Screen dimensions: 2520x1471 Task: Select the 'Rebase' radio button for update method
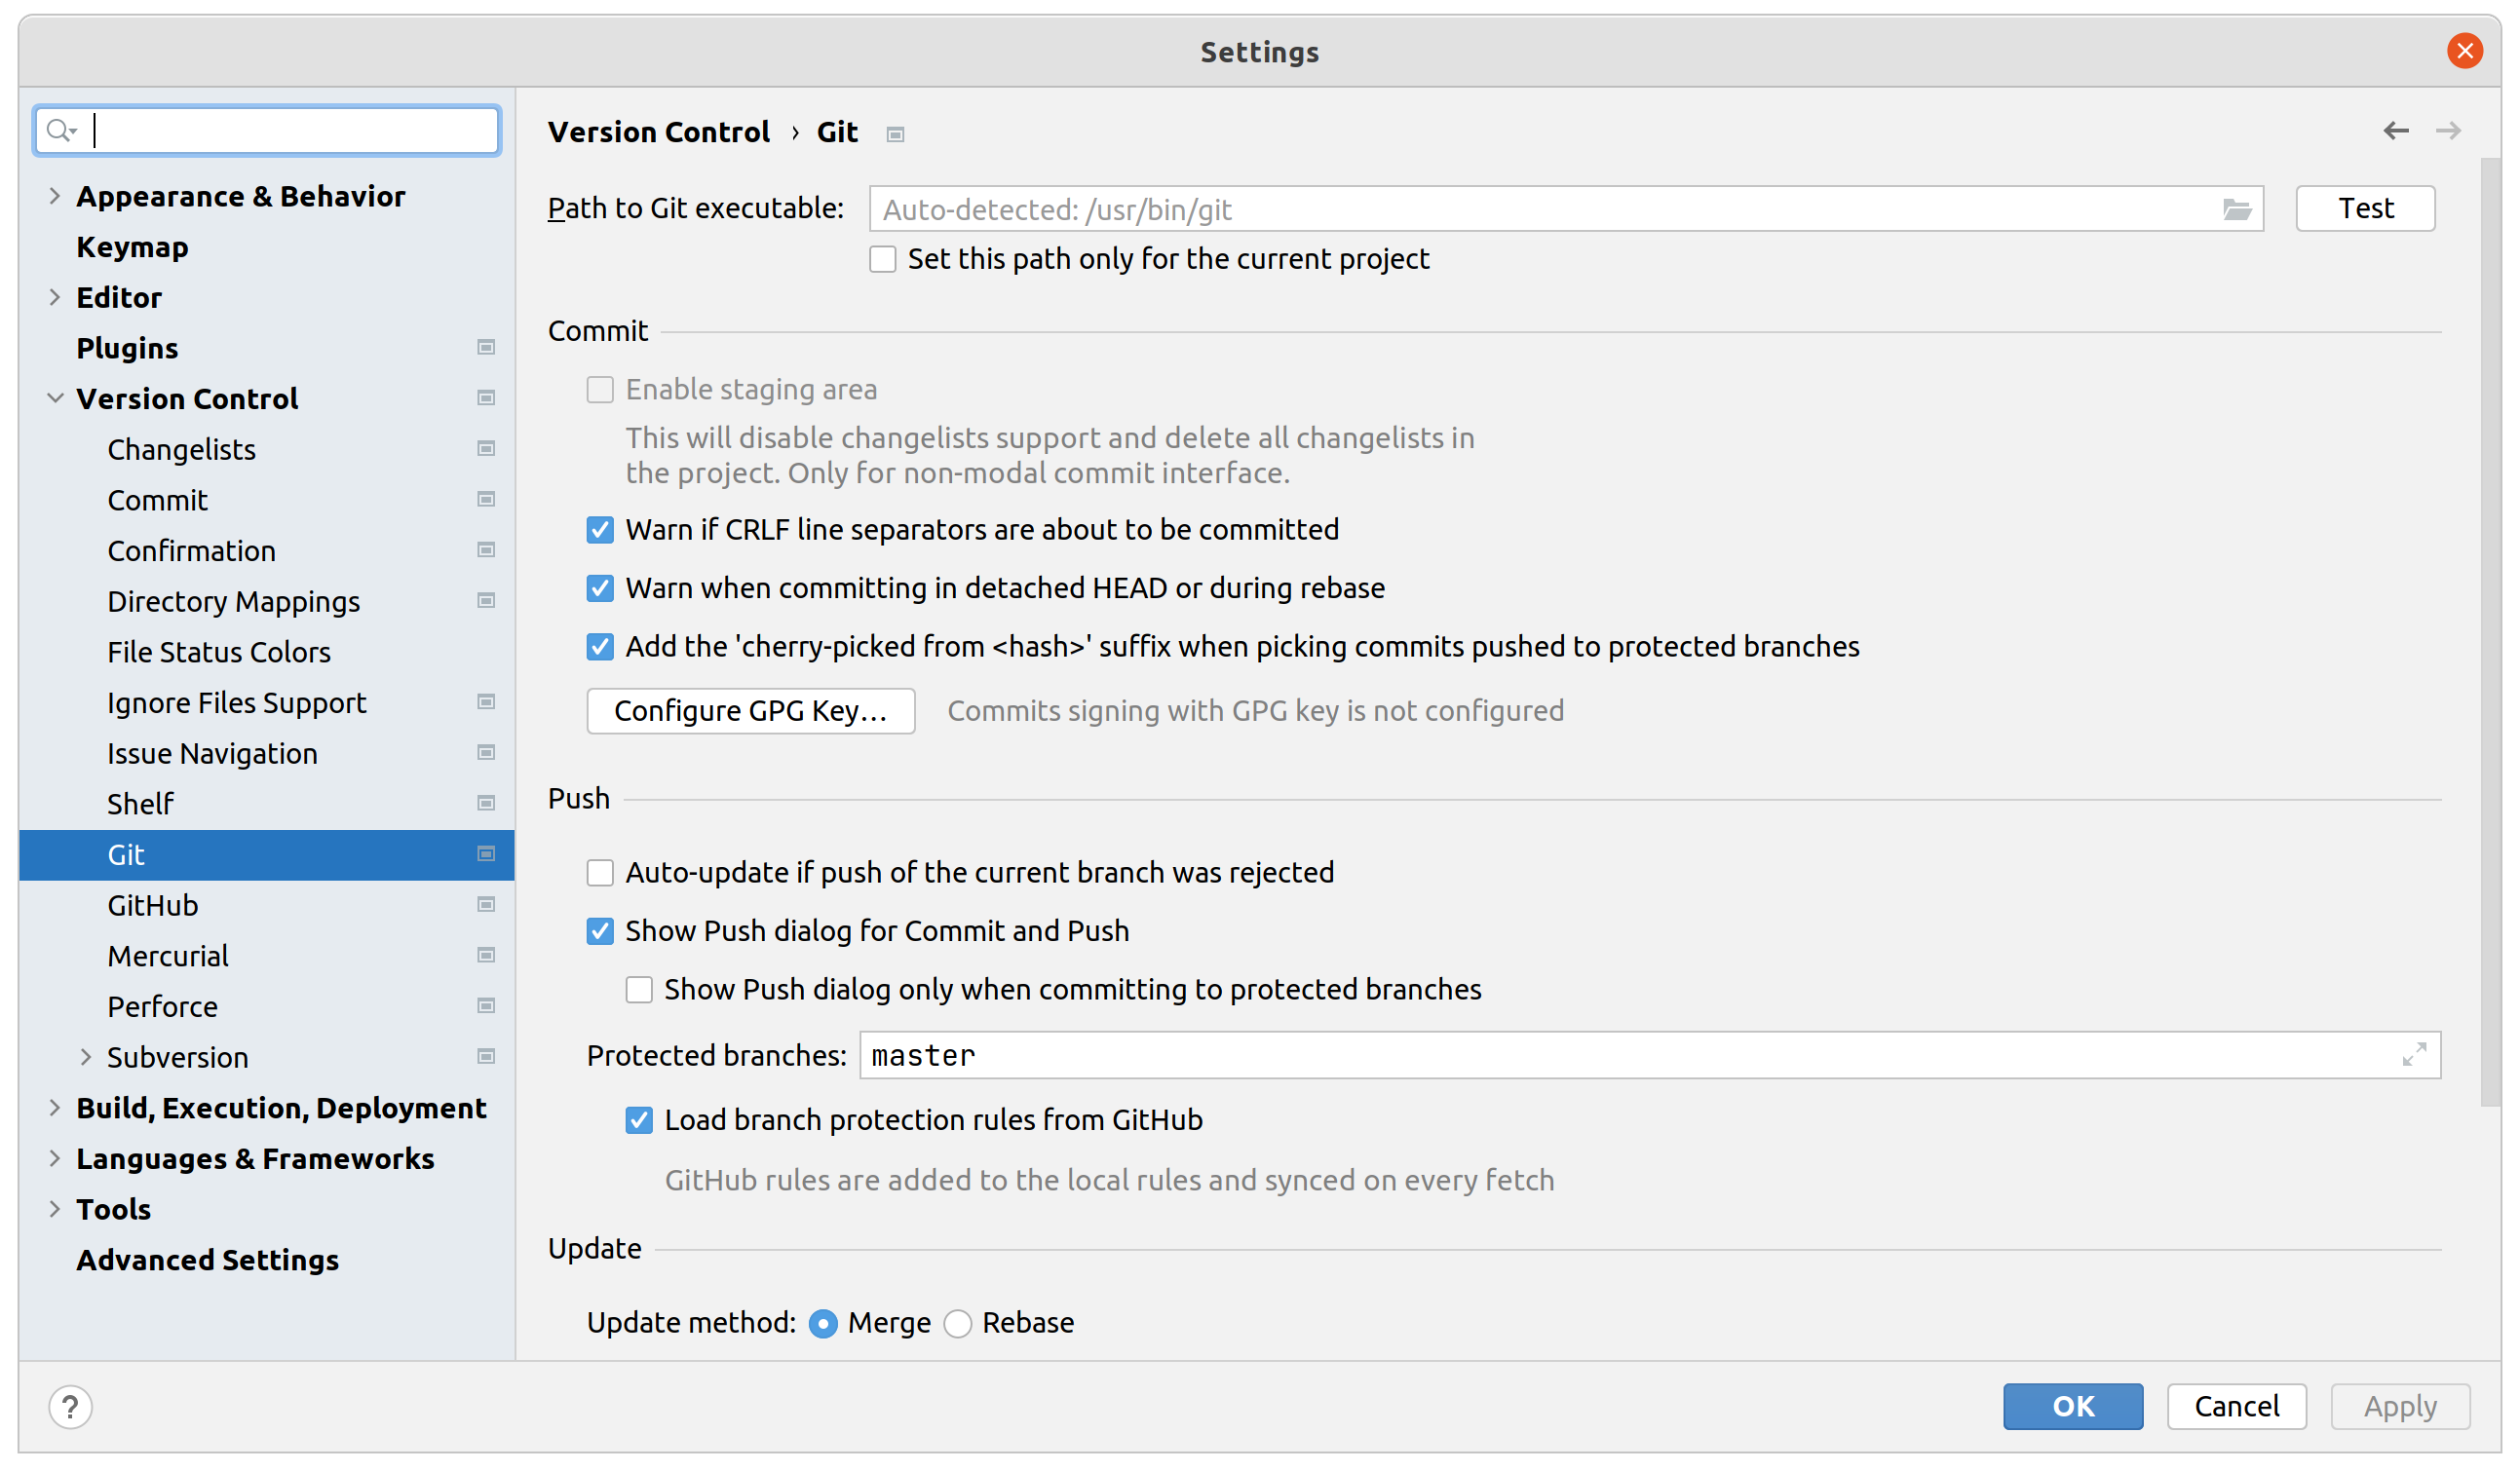point(962,1322)
